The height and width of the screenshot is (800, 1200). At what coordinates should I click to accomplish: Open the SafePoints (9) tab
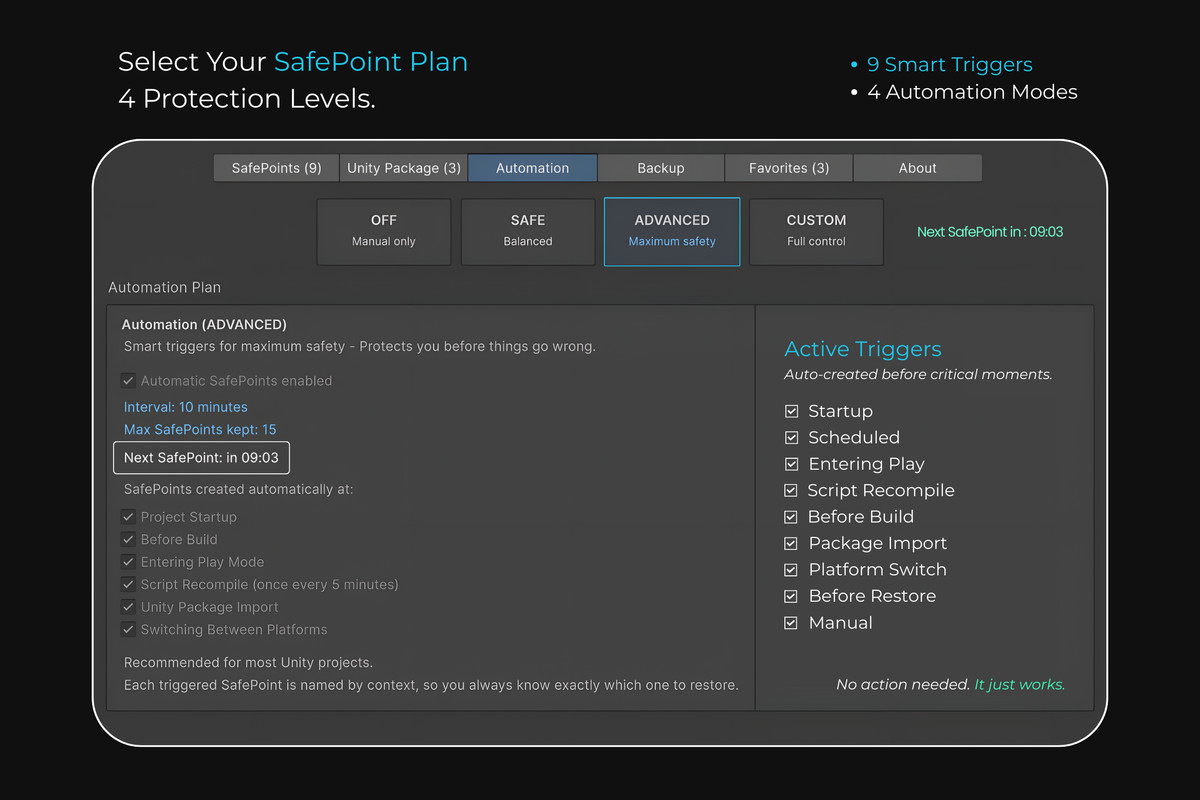click(276, 168)
